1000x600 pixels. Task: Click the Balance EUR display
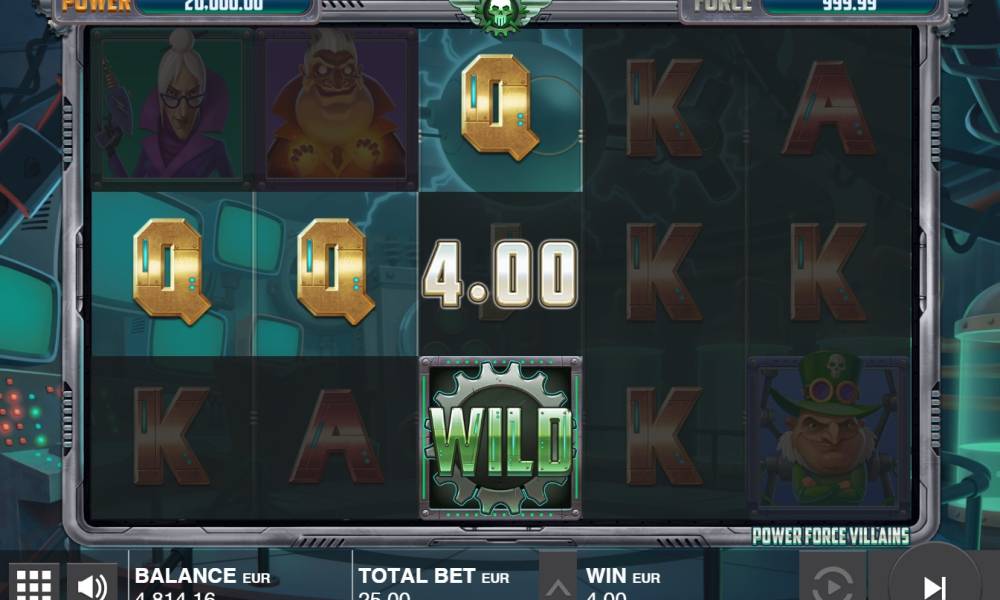203,584
